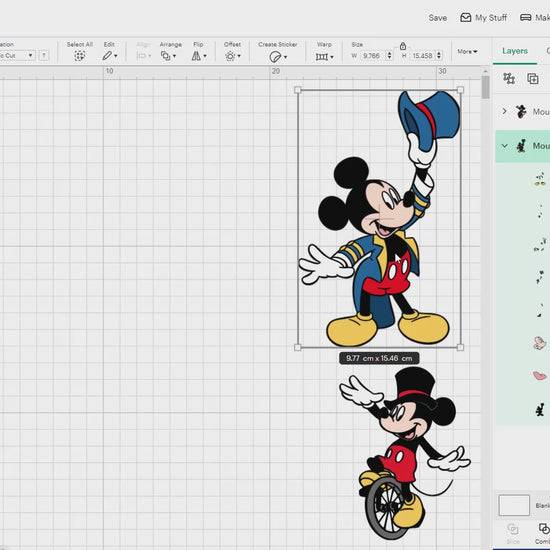Open the Create Sticker dropdown arrow
550x550 pixels.
click(x=286, y=57)
